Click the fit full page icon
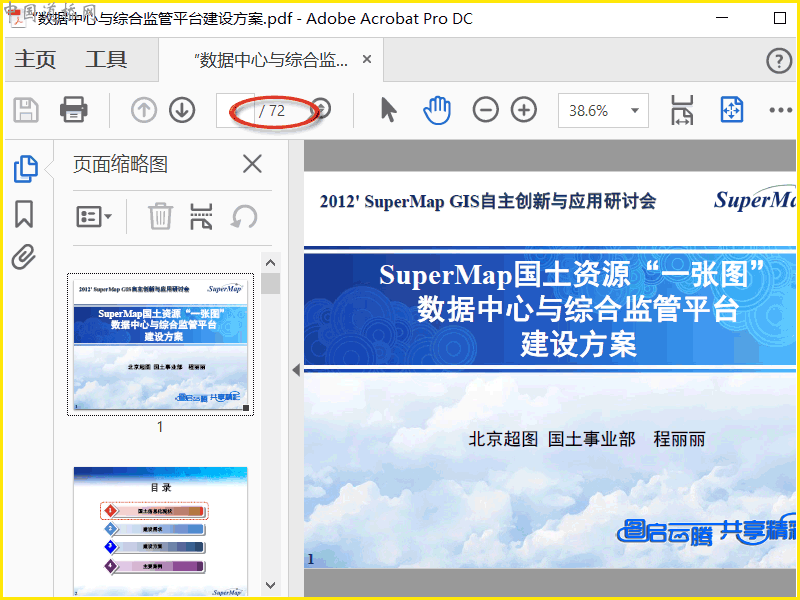The height and width of the screenshot is (600, 800). point(732,110)
